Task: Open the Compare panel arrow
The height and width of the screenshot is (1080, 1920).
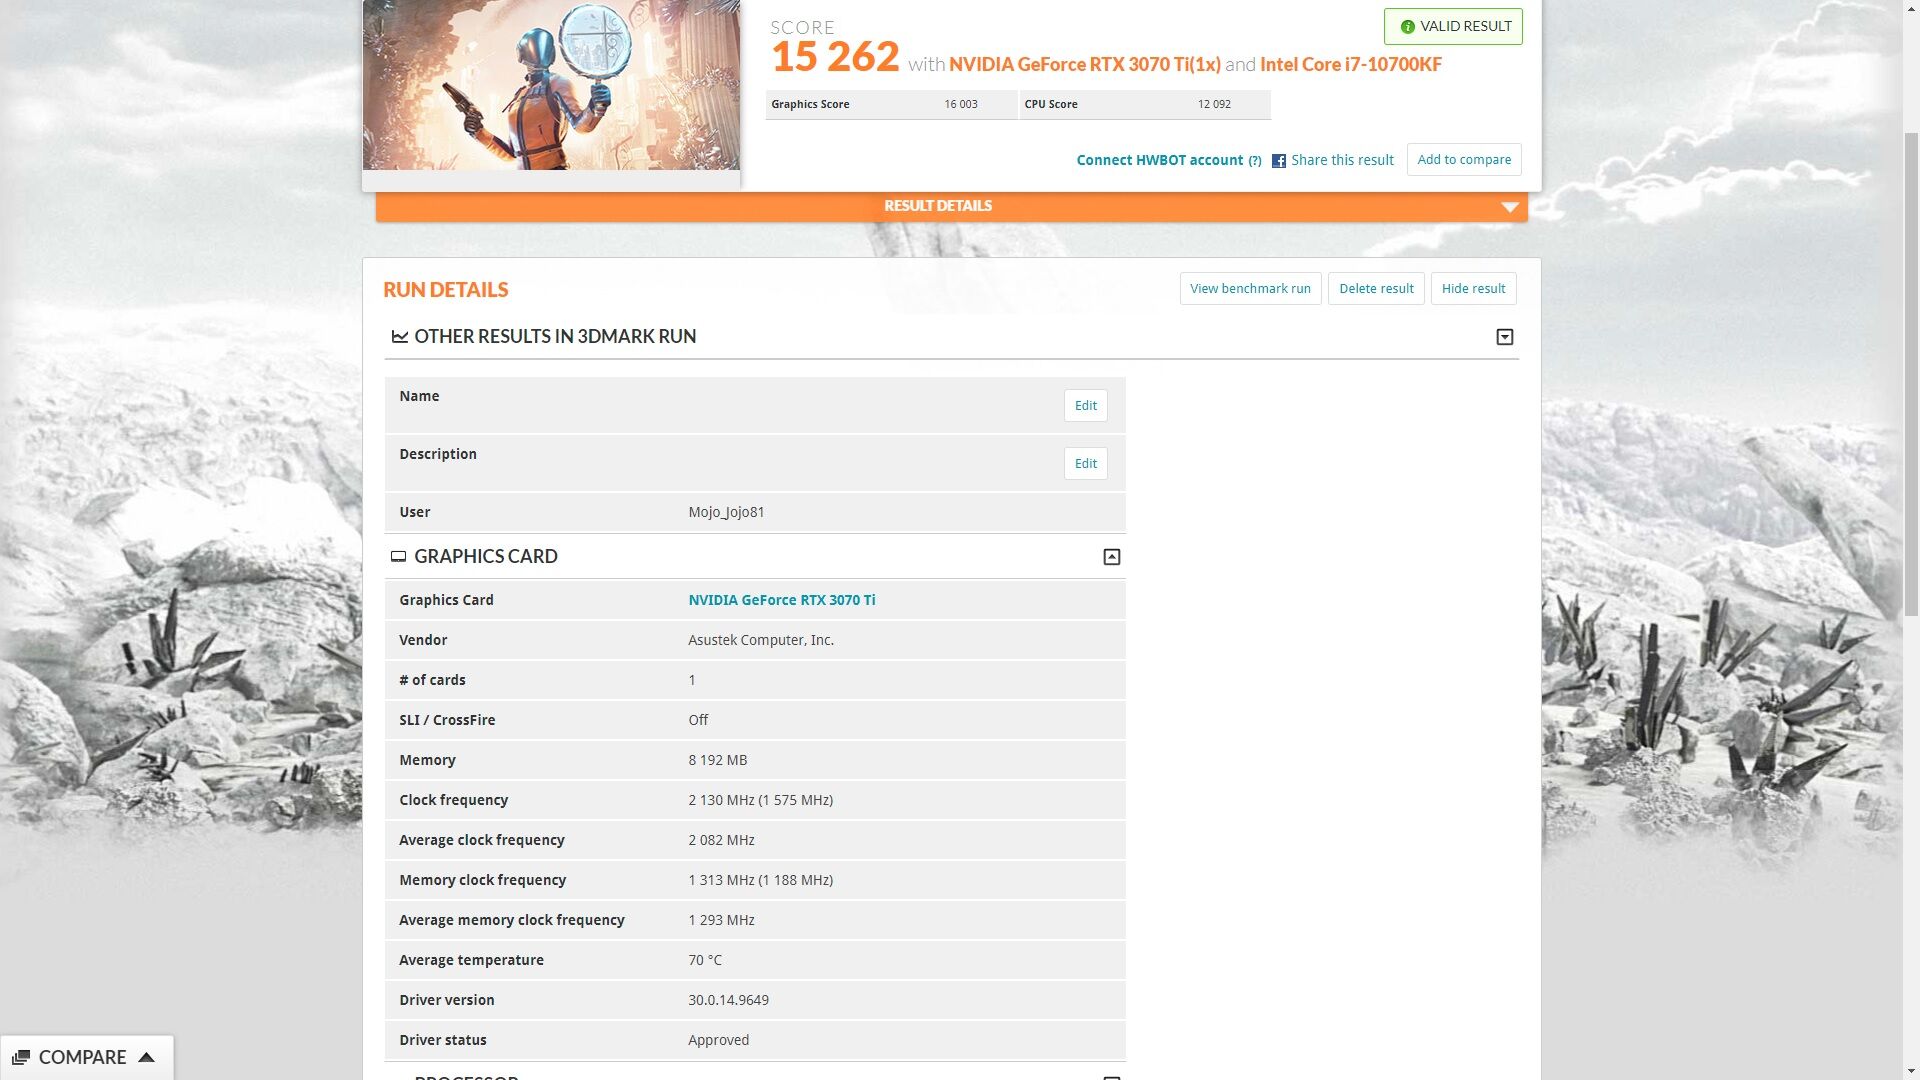Action: tap(146, 1057)
